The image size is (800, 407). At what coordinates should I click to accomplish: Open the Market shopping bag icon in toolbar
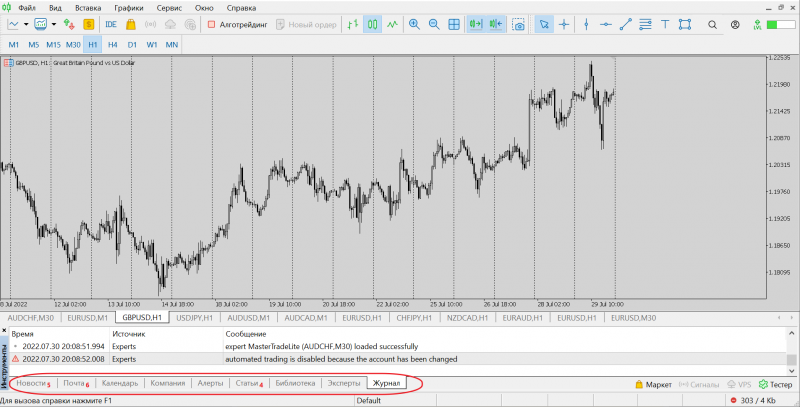[x=131, y=24]
